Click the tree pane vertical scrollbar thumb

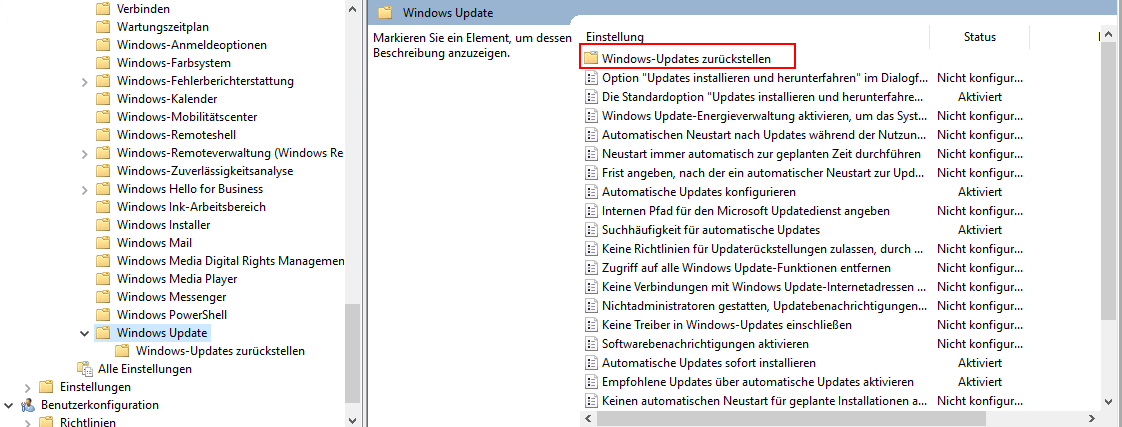[x=352, y=353]
